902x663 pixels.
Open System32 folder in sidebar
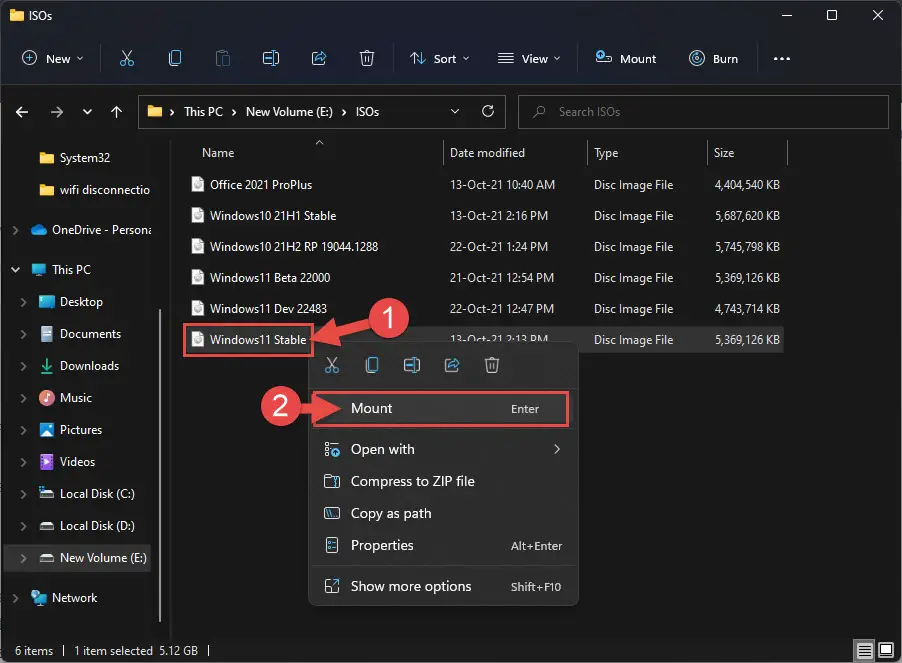[75, 158]
